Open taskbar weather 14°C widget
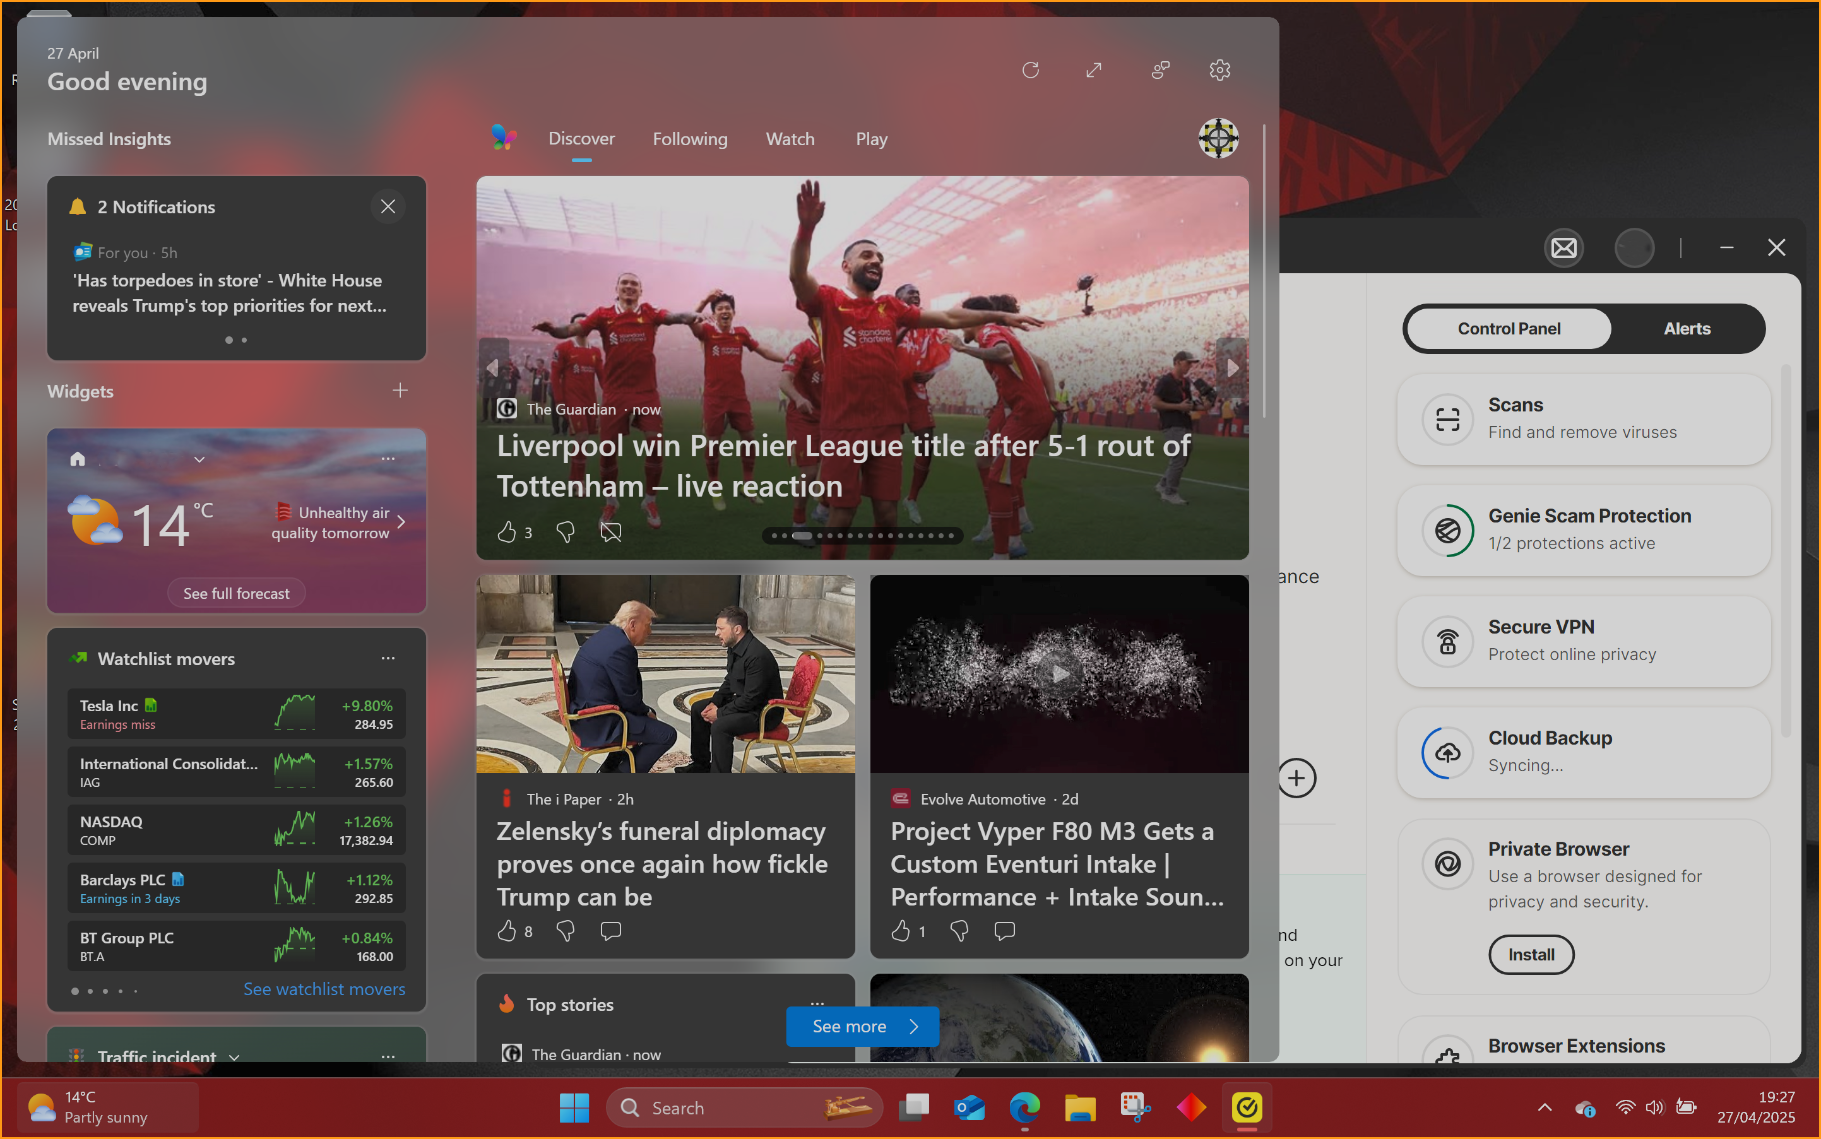 click(x=108, y=1107)
